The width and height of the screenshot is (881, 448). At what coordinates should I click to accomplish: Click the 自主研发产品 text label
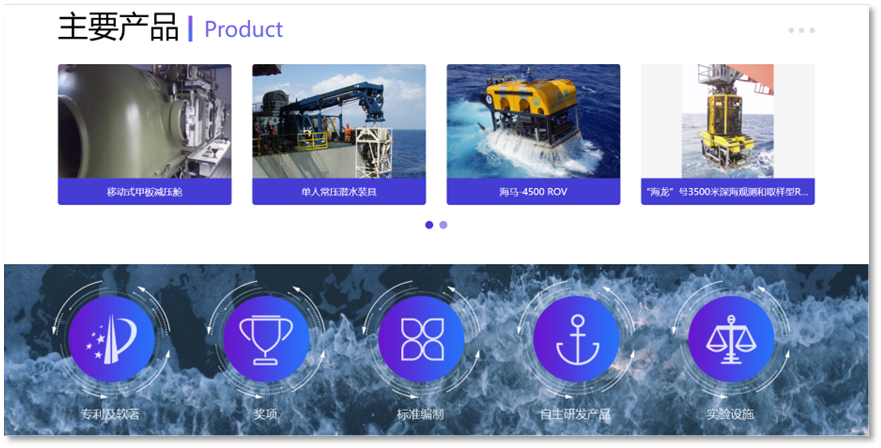coord(575,414)
